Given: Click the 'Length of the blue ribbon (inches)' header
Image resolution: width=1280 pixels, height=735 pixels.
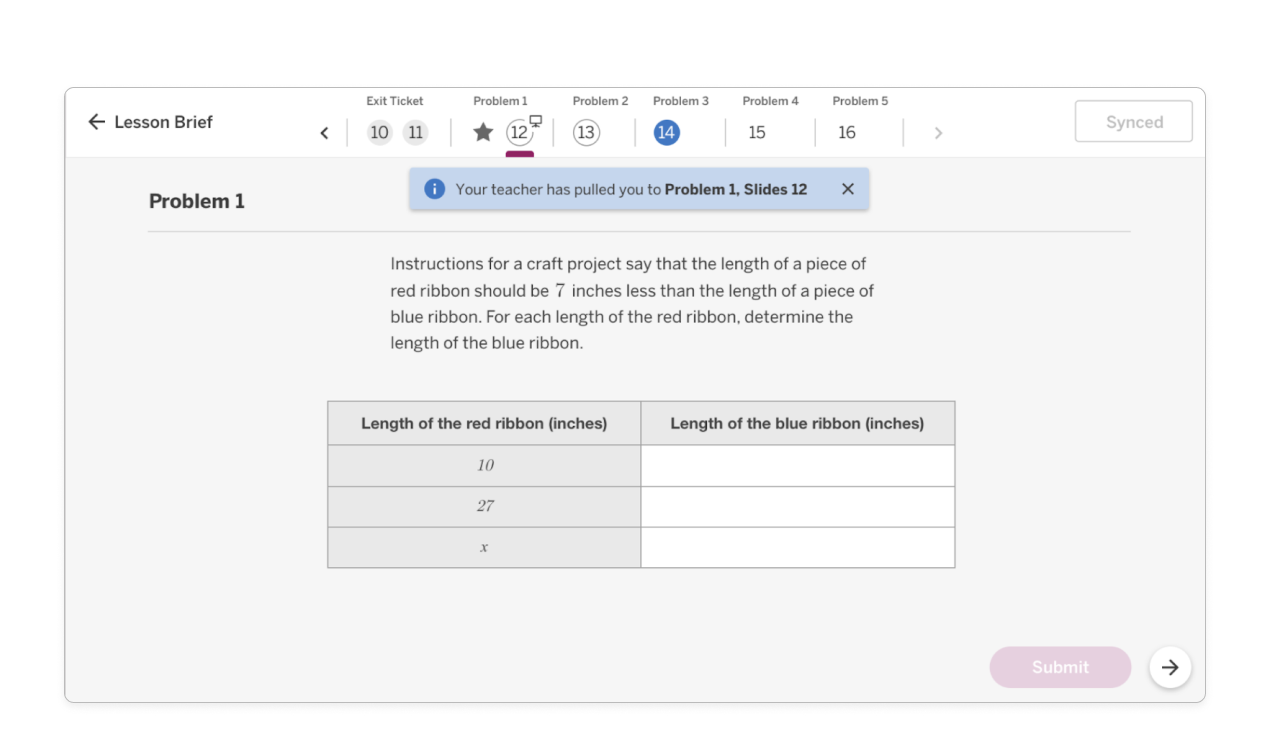Looking at the screenshot, I should tap(798, 423).
